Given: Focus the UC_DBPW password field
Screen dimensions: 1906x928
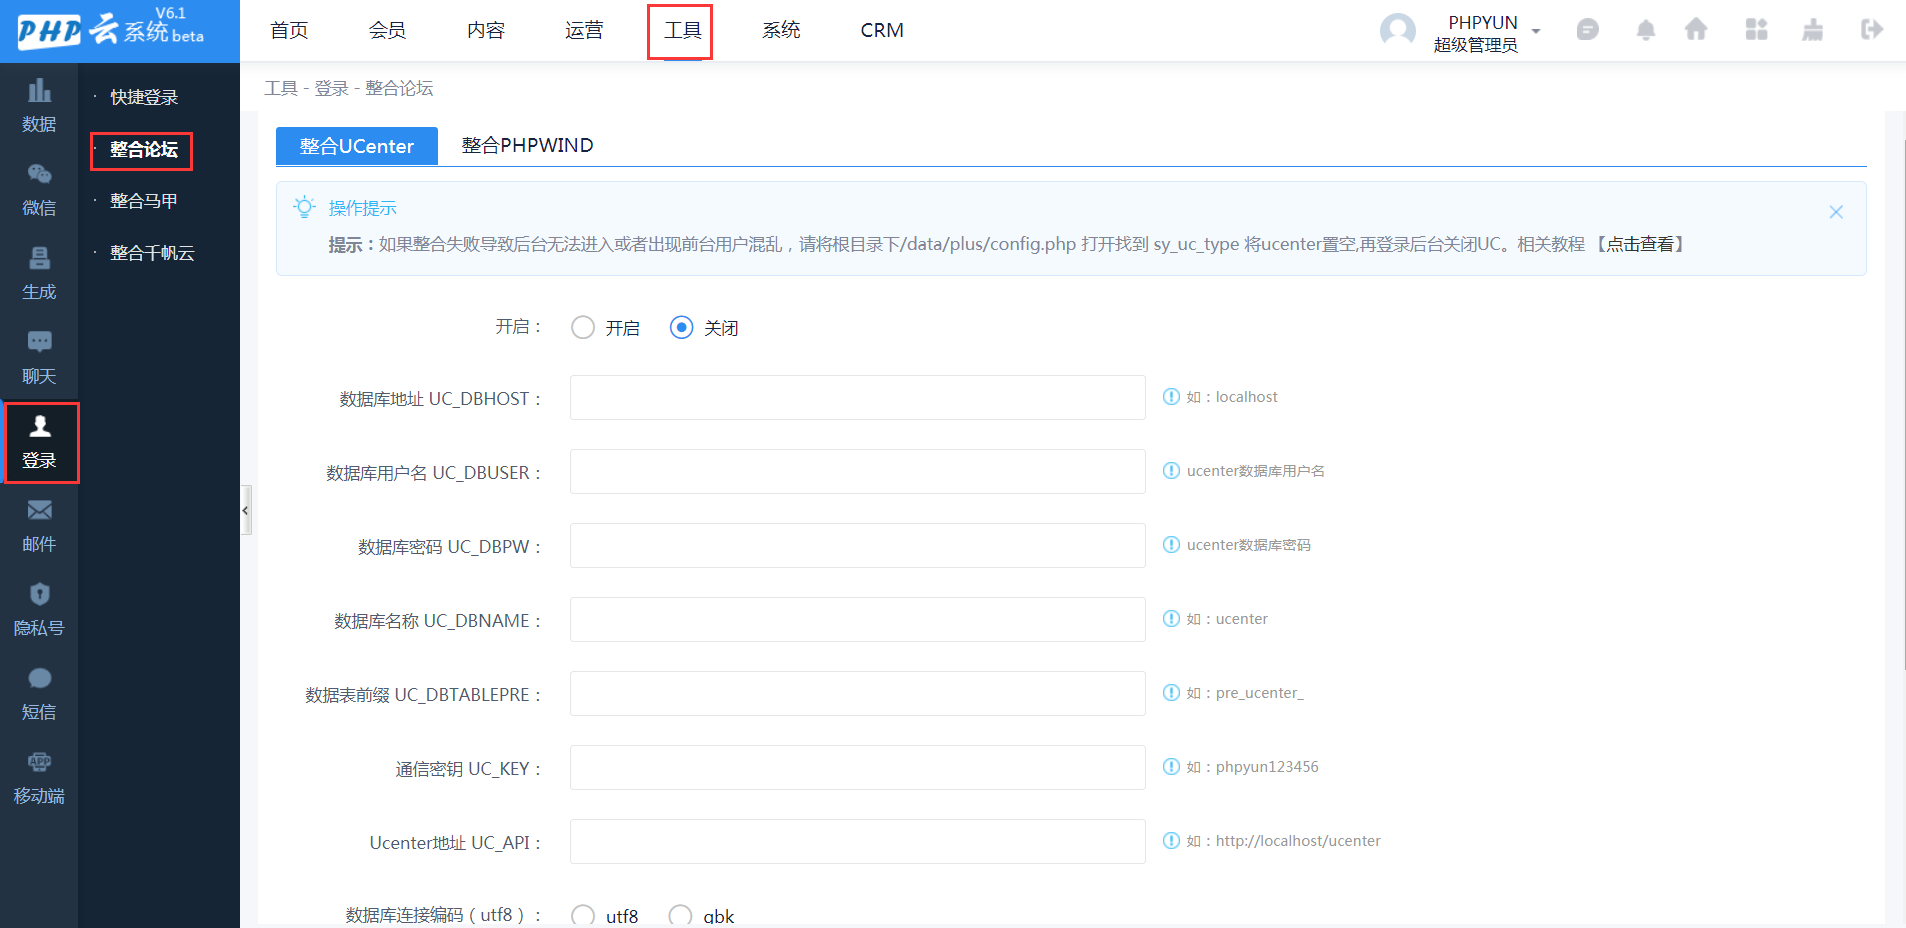Looking at the screenshot, I should click(858, 546).
